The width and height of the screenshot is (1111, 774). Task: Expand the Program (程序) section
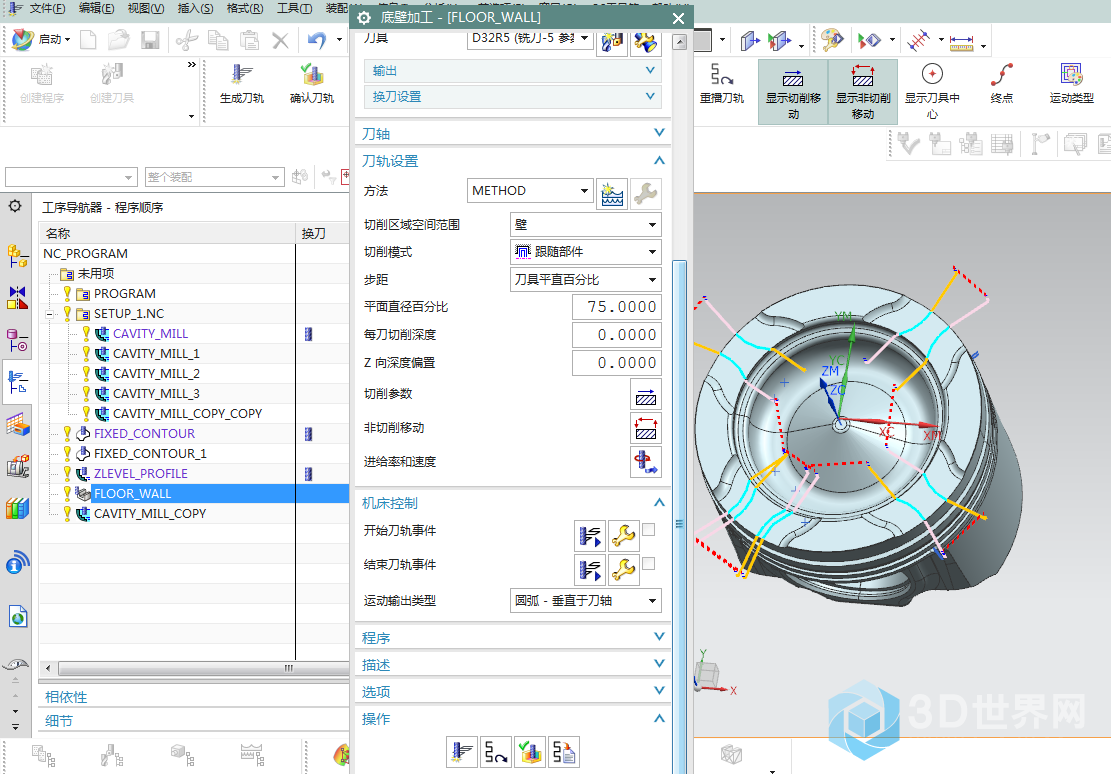coord(513,637)
